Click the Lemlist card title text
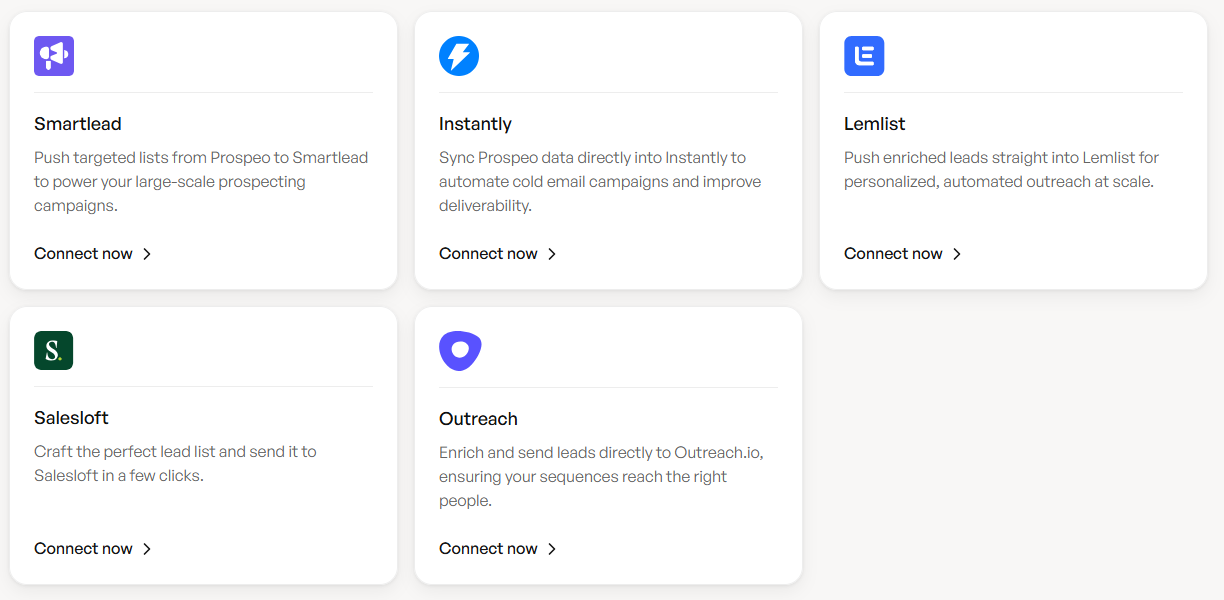Image resolution: width=1224 pixels, height=600 pixels. click(x=875, y=124)
